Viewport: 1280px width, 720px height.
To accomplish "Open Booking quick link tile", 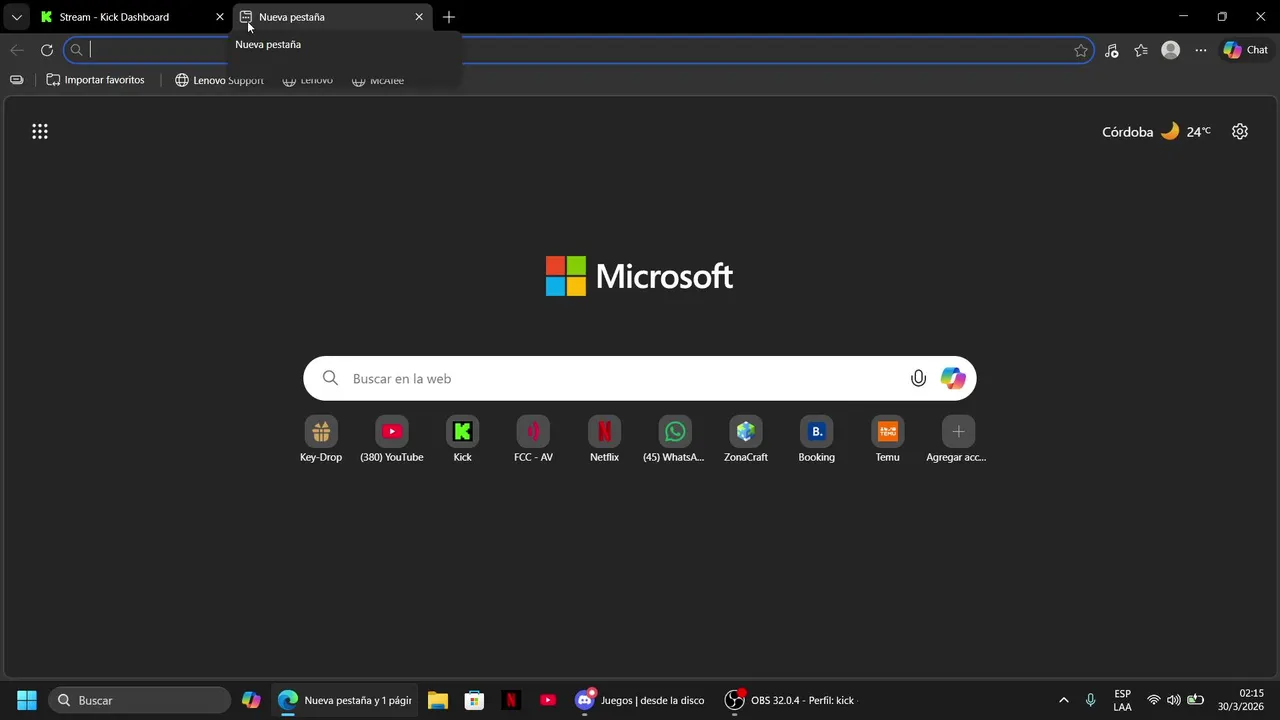I will click(x=817, y=440).
